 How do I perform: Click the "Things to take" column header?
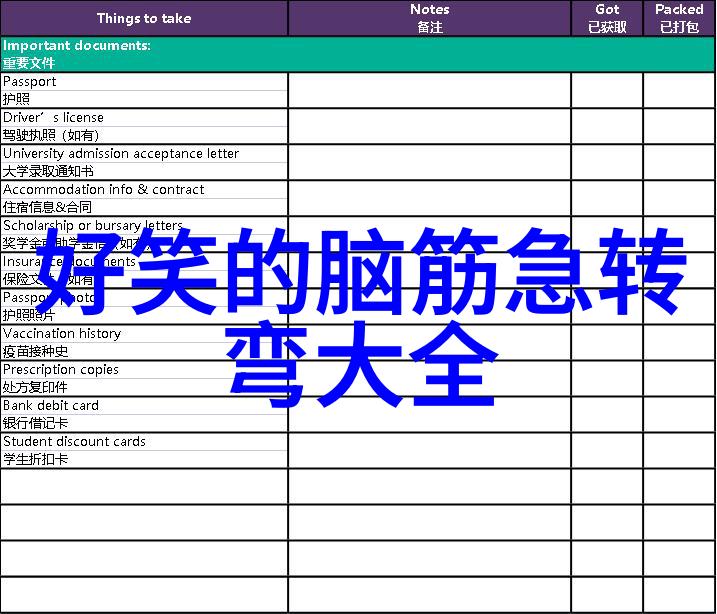tap(144, 18)
